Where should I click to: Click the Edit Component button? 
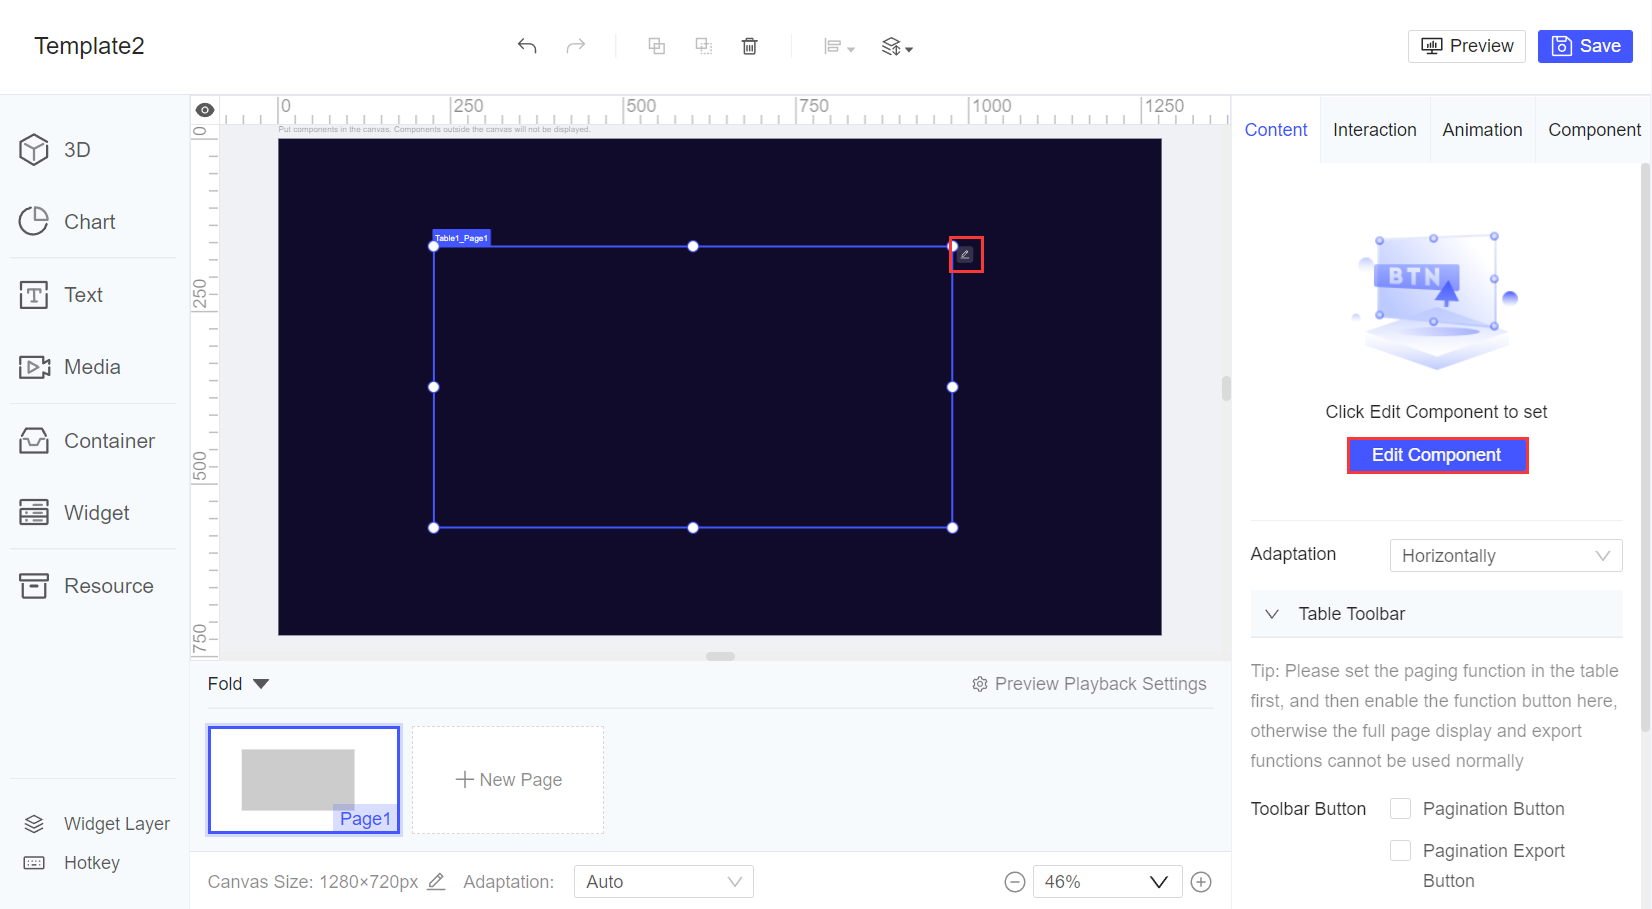tap(1437, 455)
